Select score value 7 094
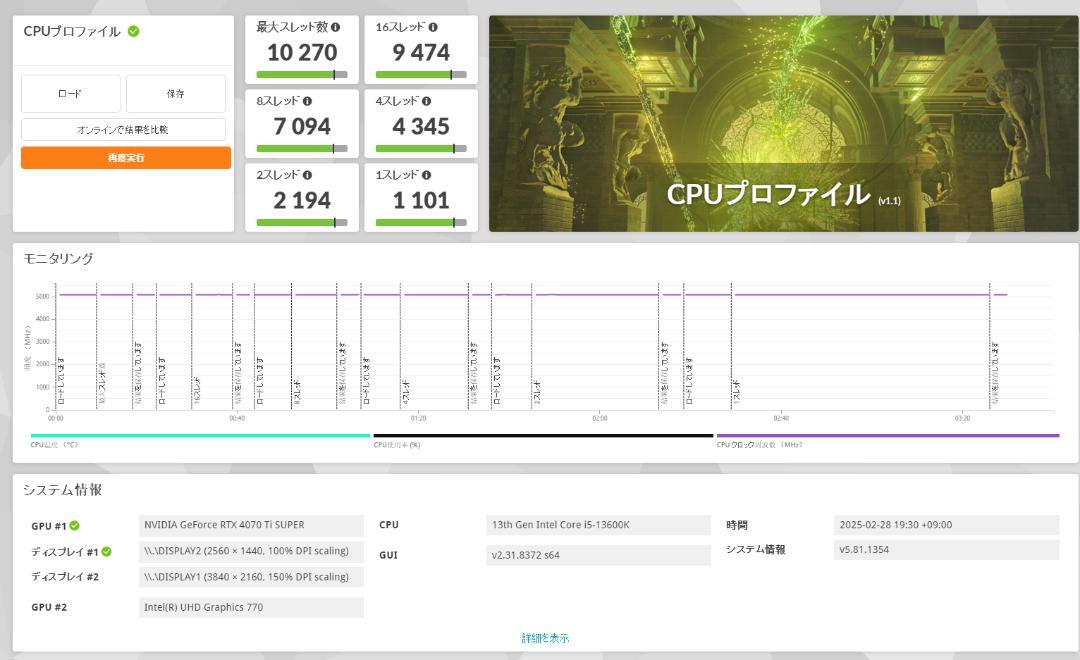This screenshot has height=660, width=1080. click(x=302, y=126)
